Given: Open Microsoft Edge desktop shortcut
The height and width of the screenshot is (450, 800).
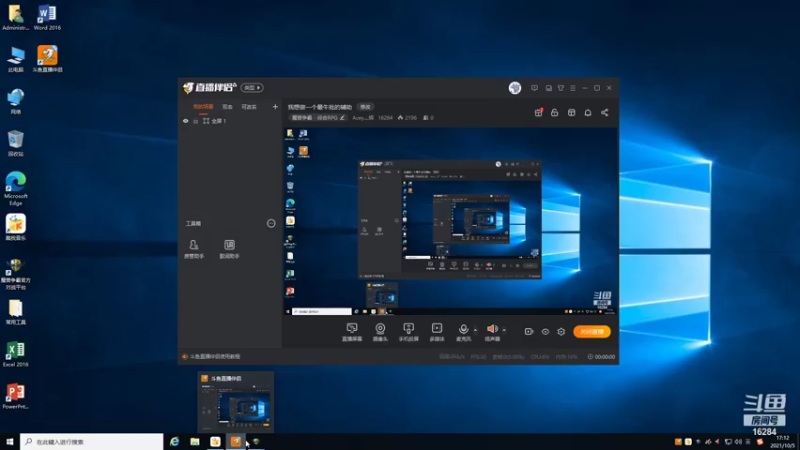Looking at the screenshot, I should [16, 189].
